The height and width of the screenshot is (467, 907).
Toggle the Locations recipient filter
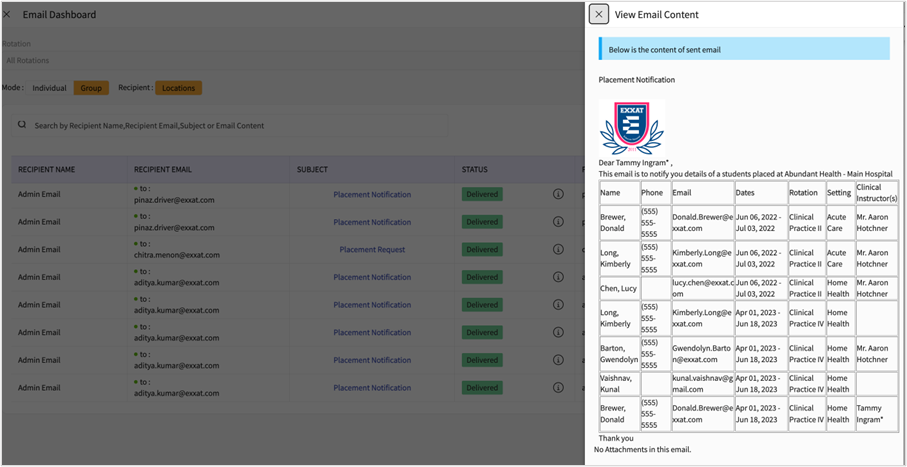(178, 88)
